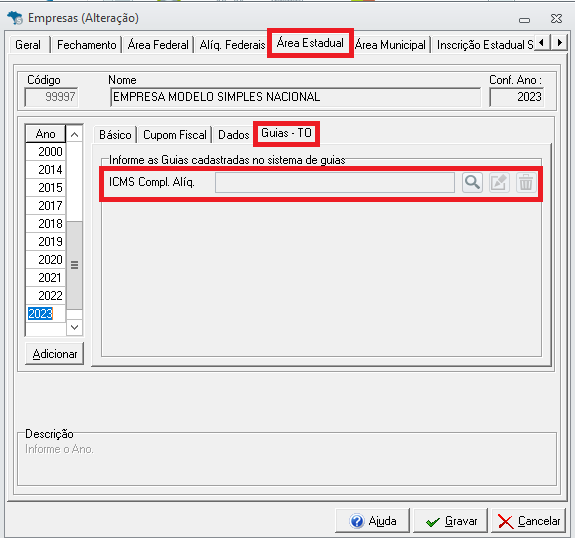Screen dimensions: 575x538
Task: Select the Guias - TO subtab
Action: click(x=286, y=133)
